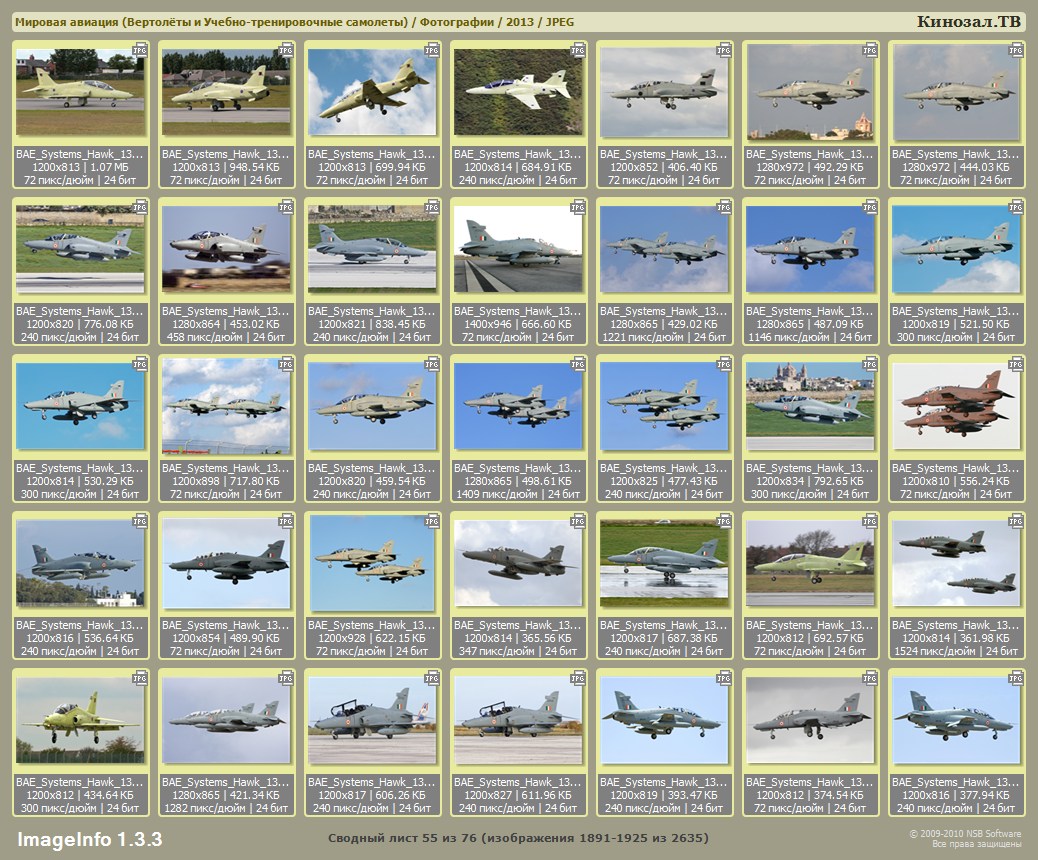The width and height of the screenshot is (1038, 860).
Task: Click the JPG badge on the 1400x946 image
Action: (578, 206)
